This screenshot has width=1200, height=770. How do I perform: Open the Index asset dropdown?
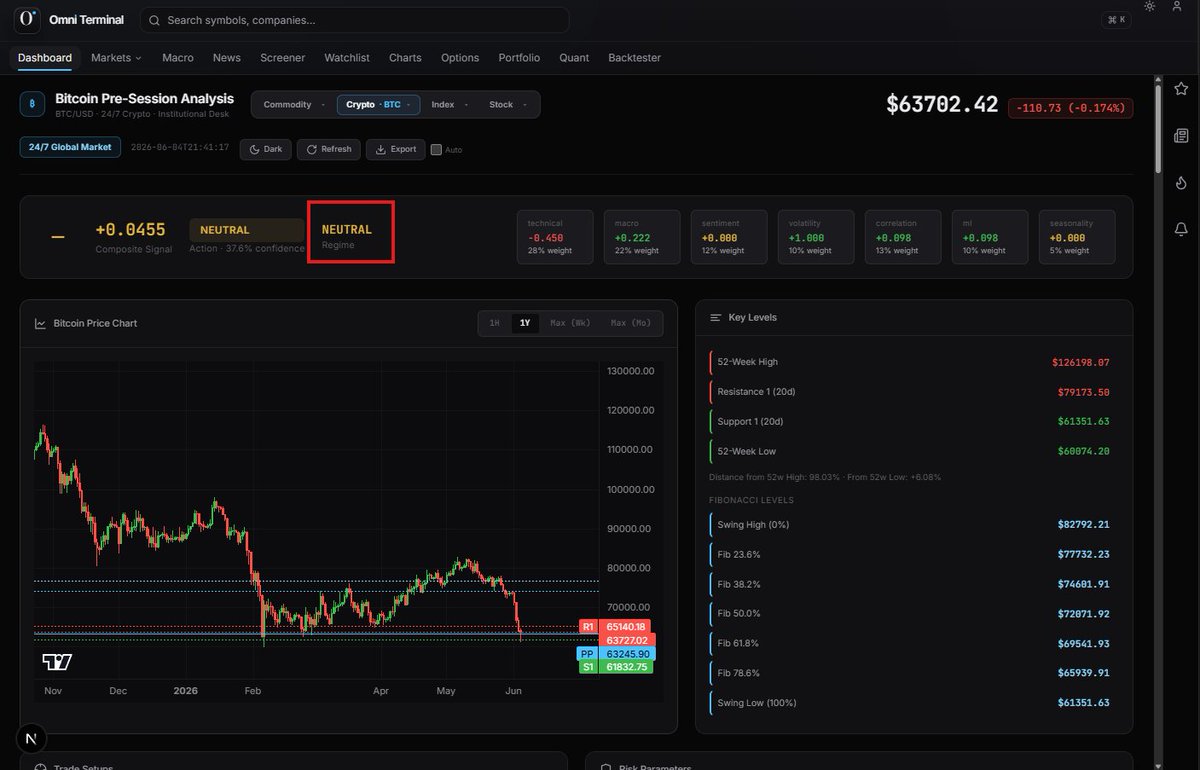click(449, 104)
